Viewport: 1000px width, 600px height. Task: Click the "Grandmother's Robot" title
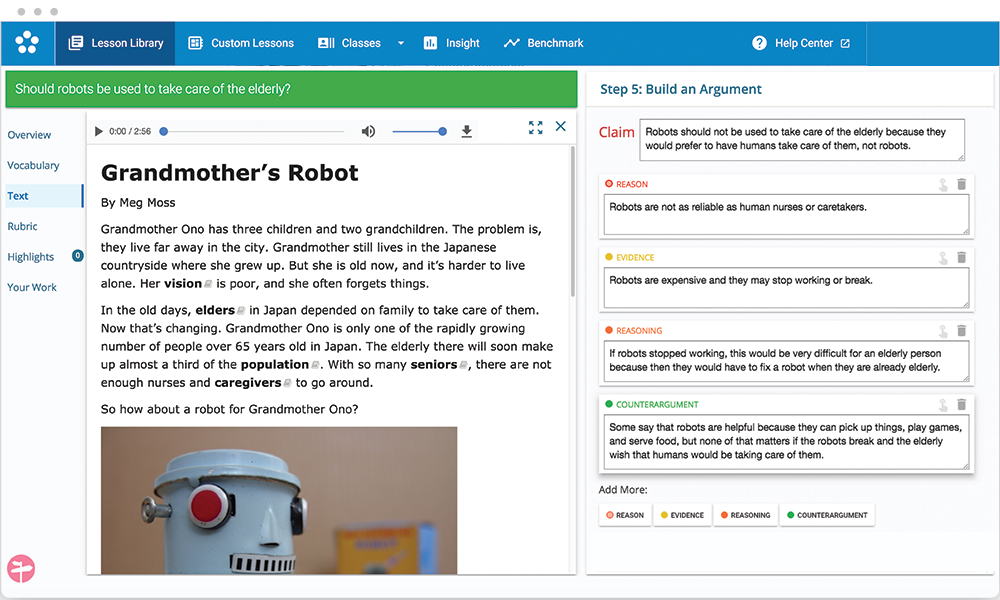(230, 173)
